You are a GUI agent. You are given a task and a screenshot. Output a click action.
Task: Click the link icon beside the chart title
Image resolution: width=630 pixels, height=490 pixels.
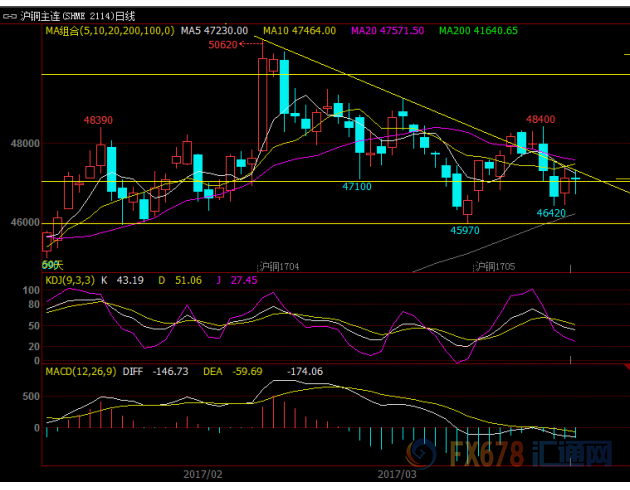(x=9, y=17)
